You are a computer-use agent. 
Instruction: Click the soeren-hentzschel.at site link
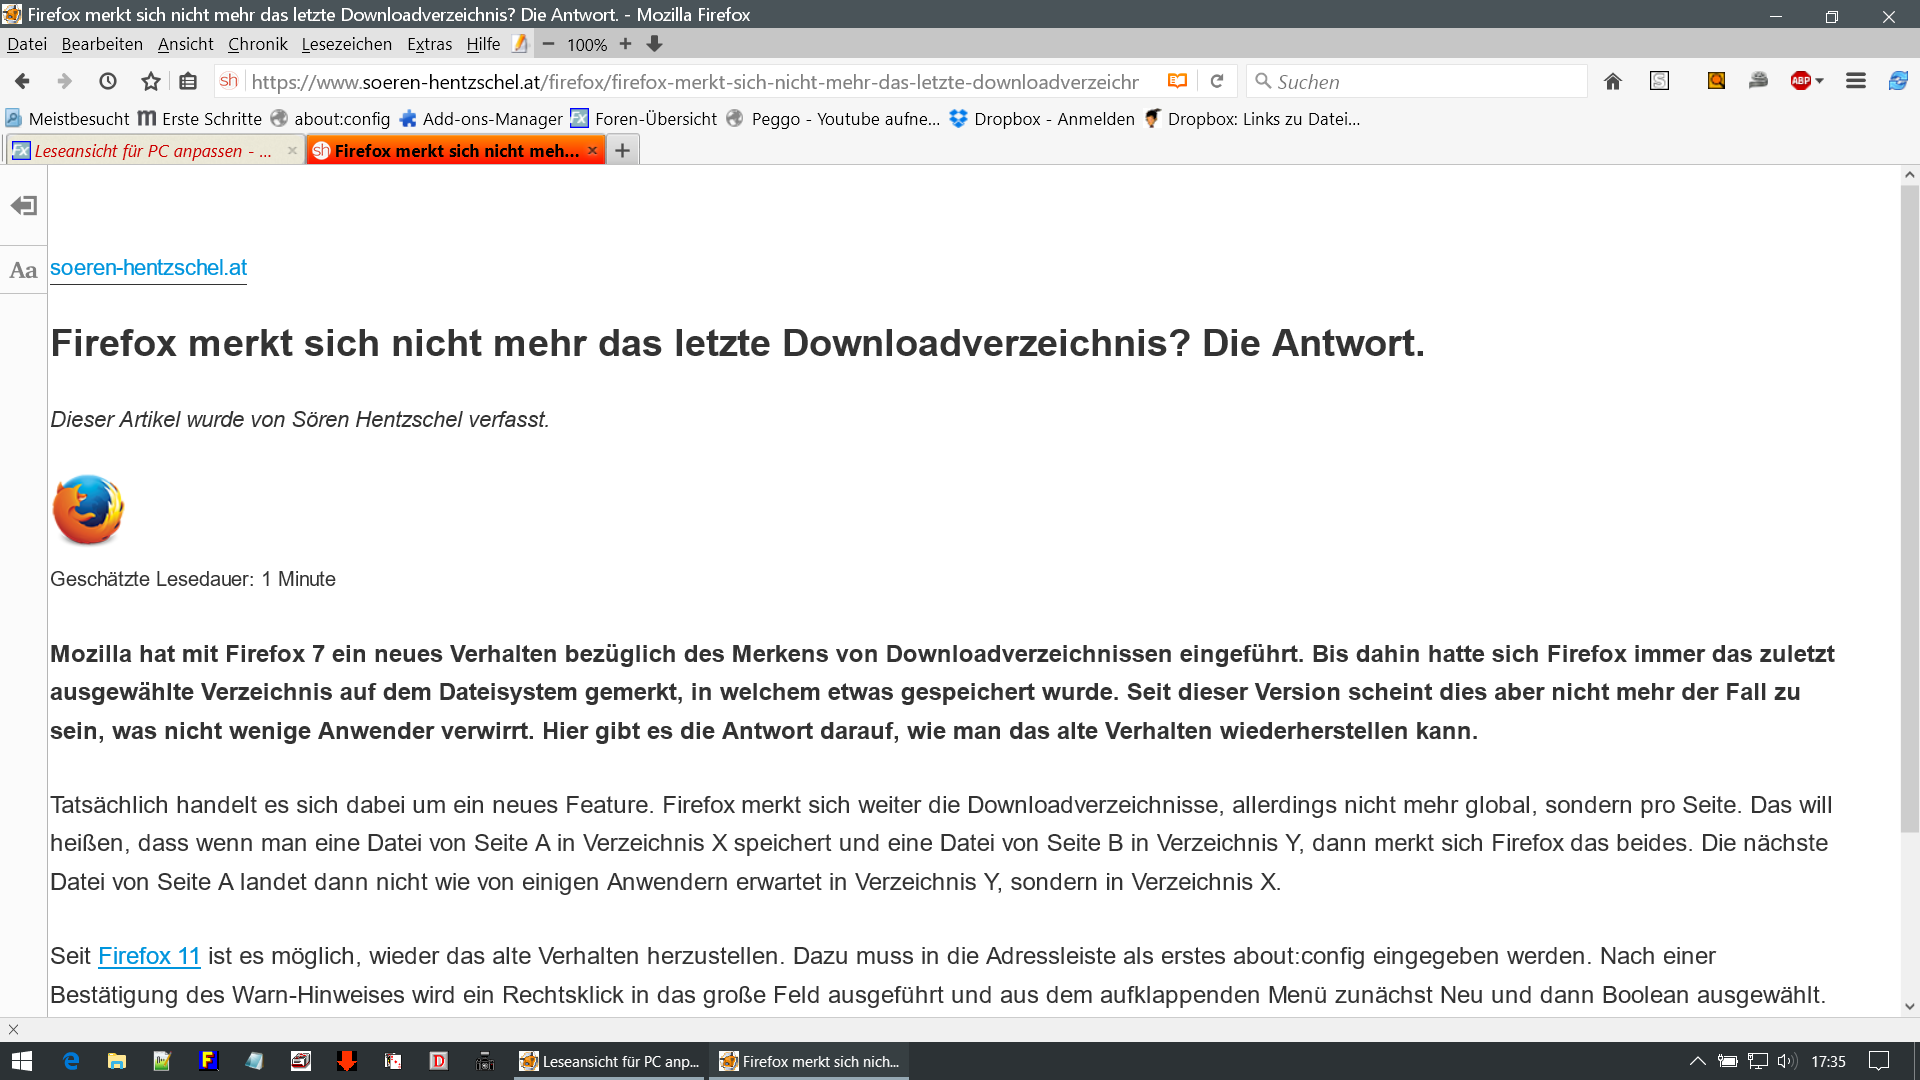148,268
